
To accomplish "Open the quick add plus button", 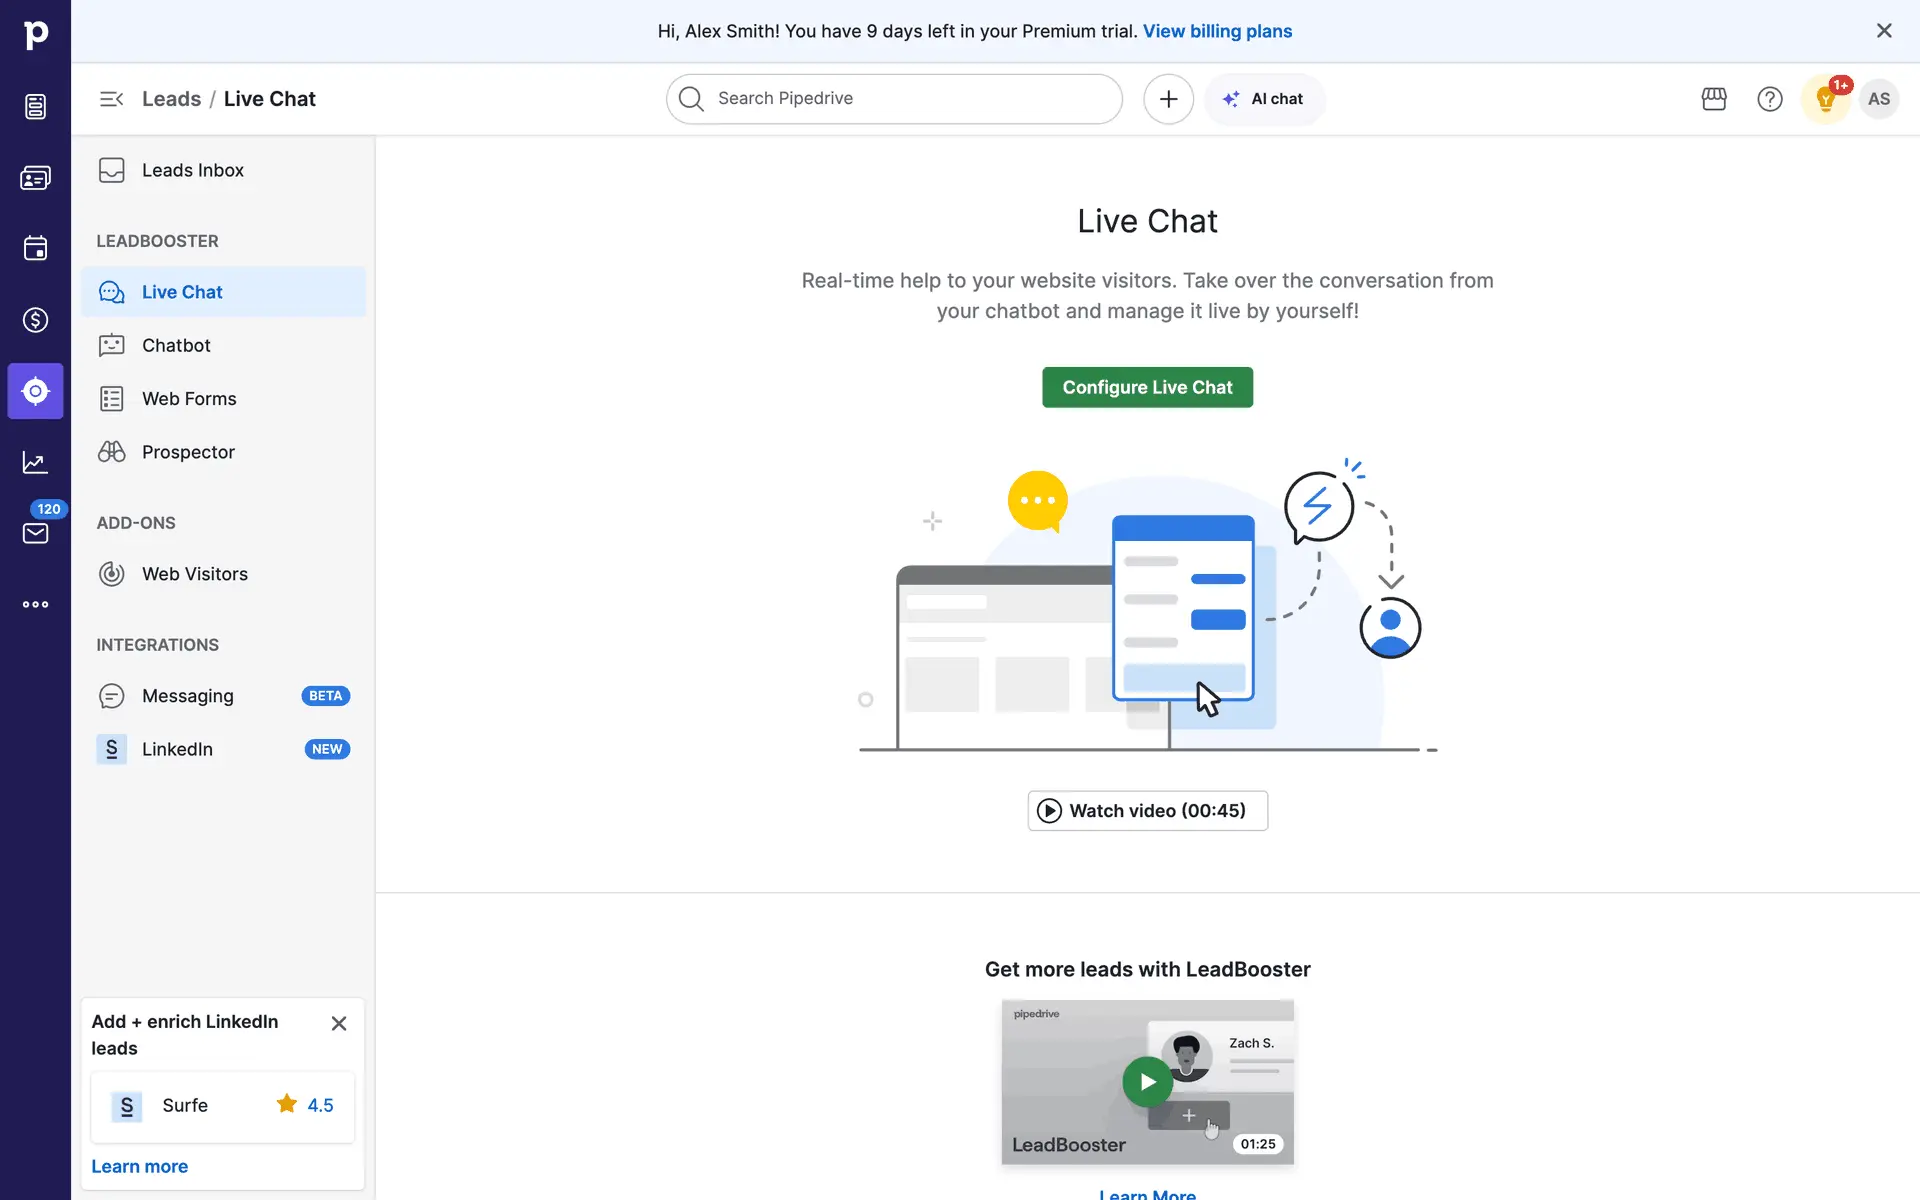I will 1168,99.
